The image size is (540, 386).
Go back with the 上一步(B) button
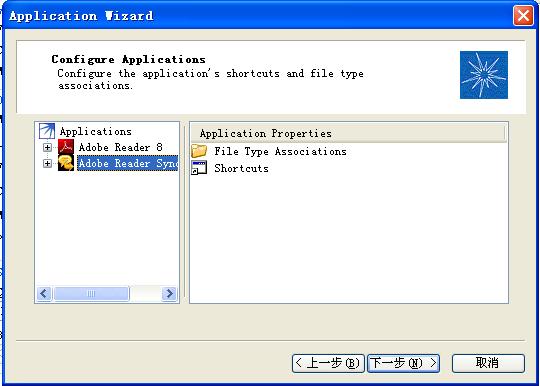pyautogui.click(x=328, y=363)
